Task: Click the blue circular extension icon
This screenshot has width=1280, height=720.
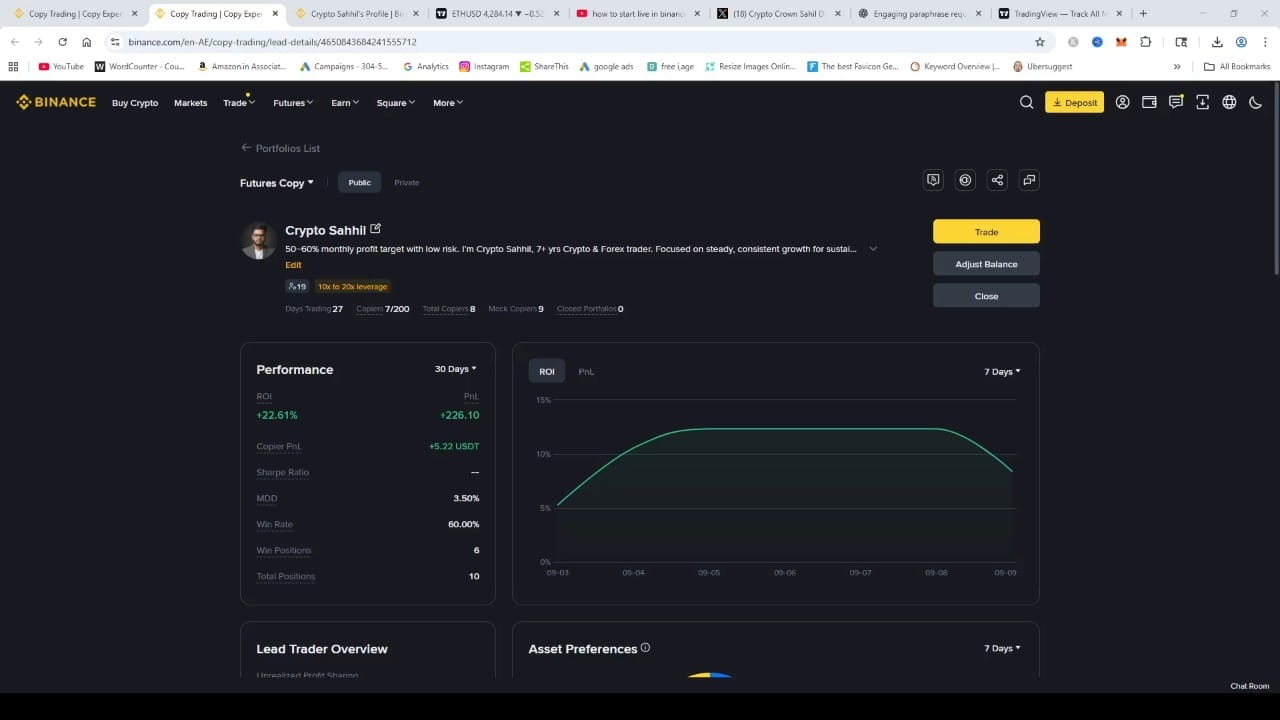Action: point(1097,42)
